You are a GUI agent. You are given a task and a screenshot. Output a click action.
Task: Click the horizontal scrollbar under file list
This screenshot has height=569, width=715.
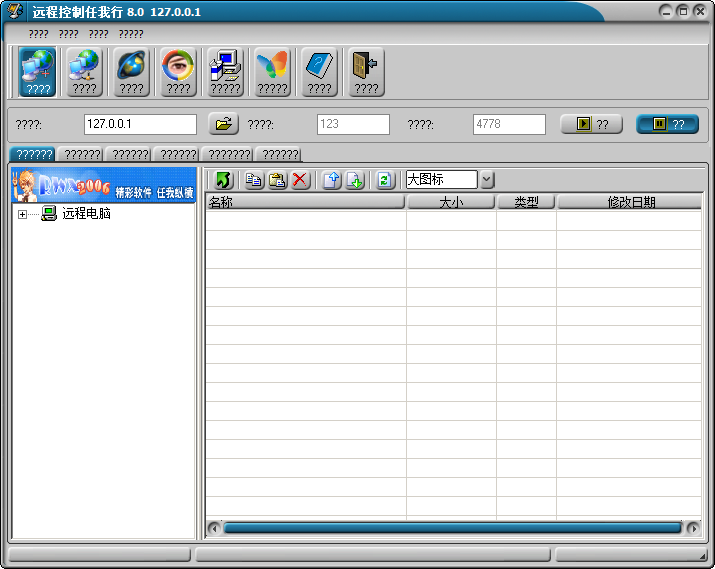452,527
